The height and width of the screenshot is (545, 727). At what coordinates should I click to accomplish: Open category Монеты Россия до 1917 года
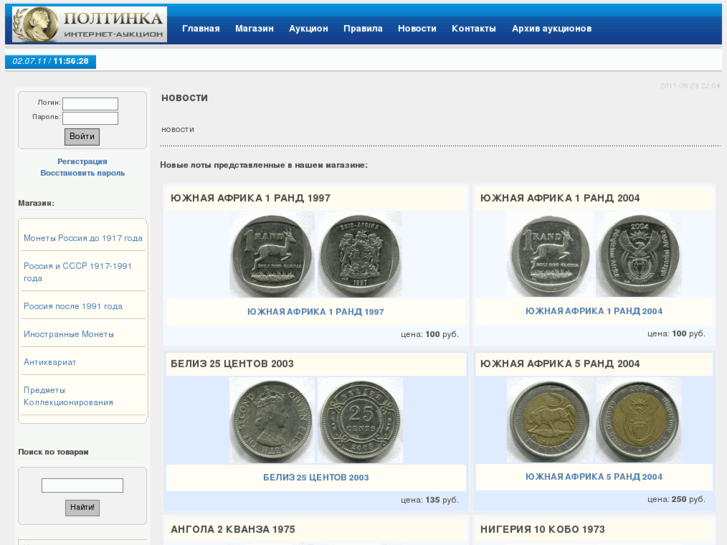point(83,238)
